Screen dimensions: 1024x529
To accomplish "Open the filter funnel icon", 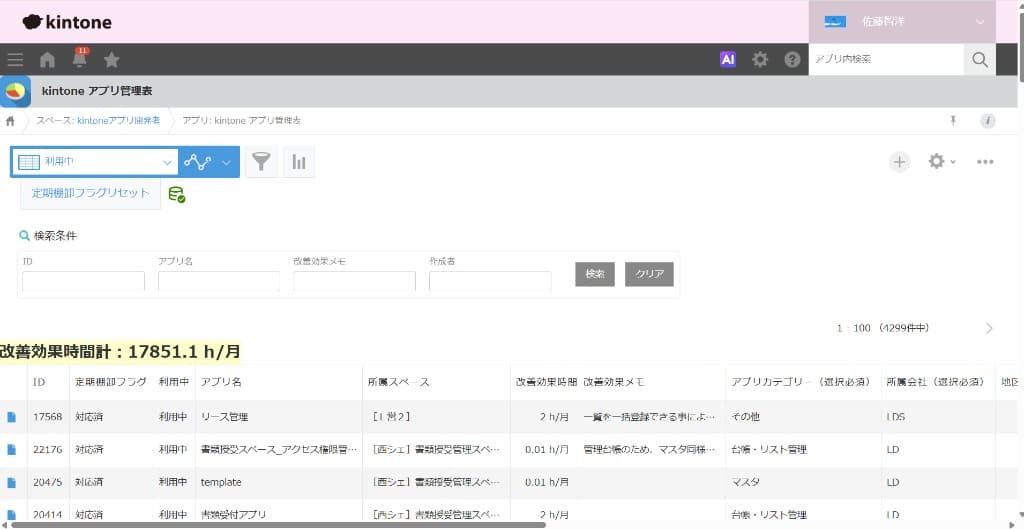I will click(261, 161).
